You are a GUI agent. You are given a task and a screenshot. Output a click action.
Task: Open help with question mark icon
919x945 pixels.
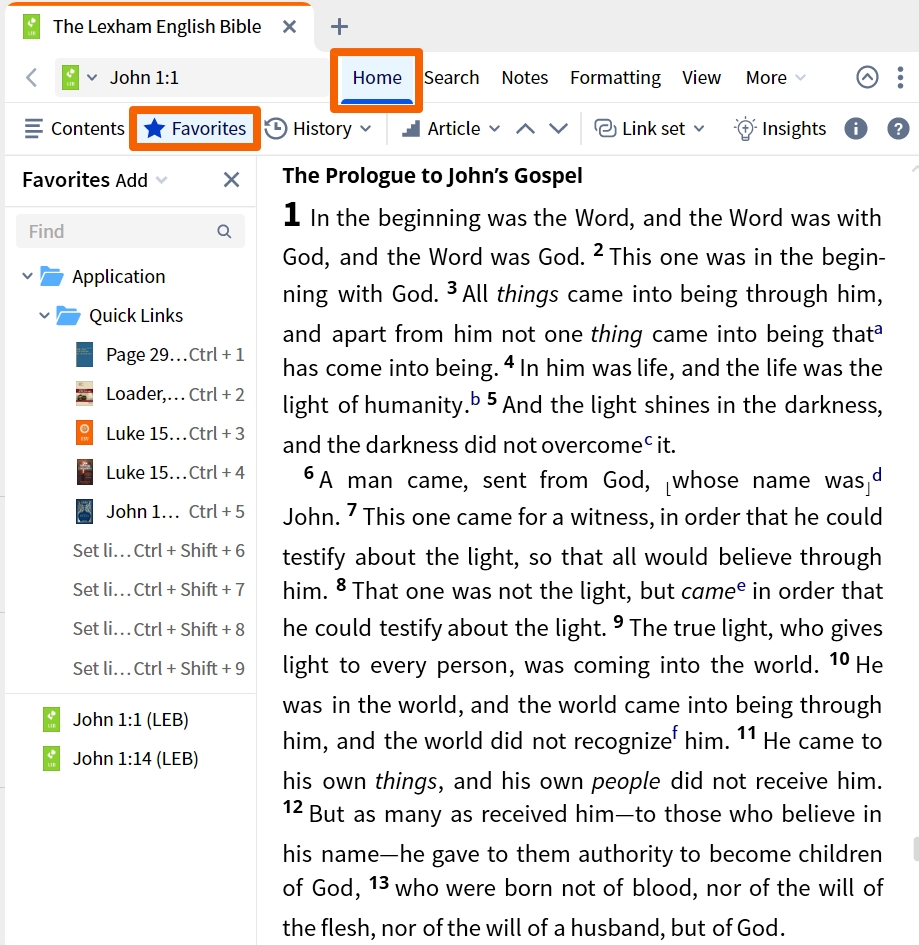(898, 128)
